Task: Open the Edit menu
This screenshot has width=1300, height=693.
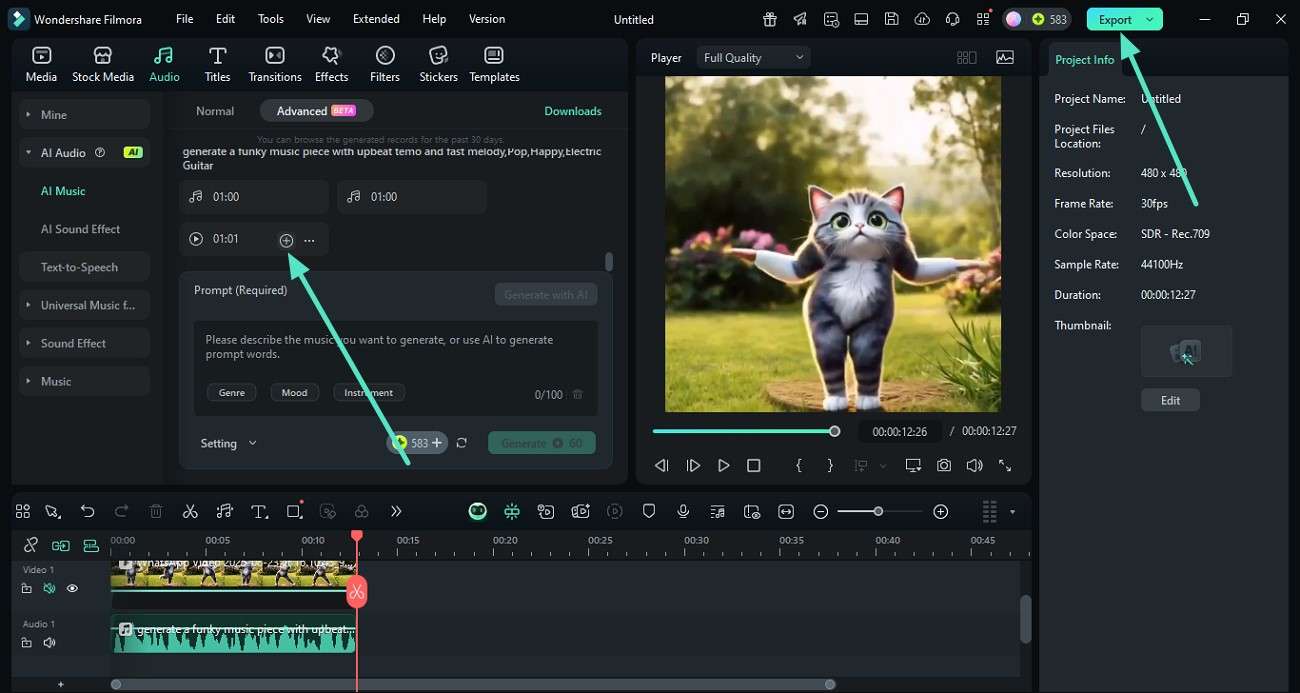Action: [226, 19]
